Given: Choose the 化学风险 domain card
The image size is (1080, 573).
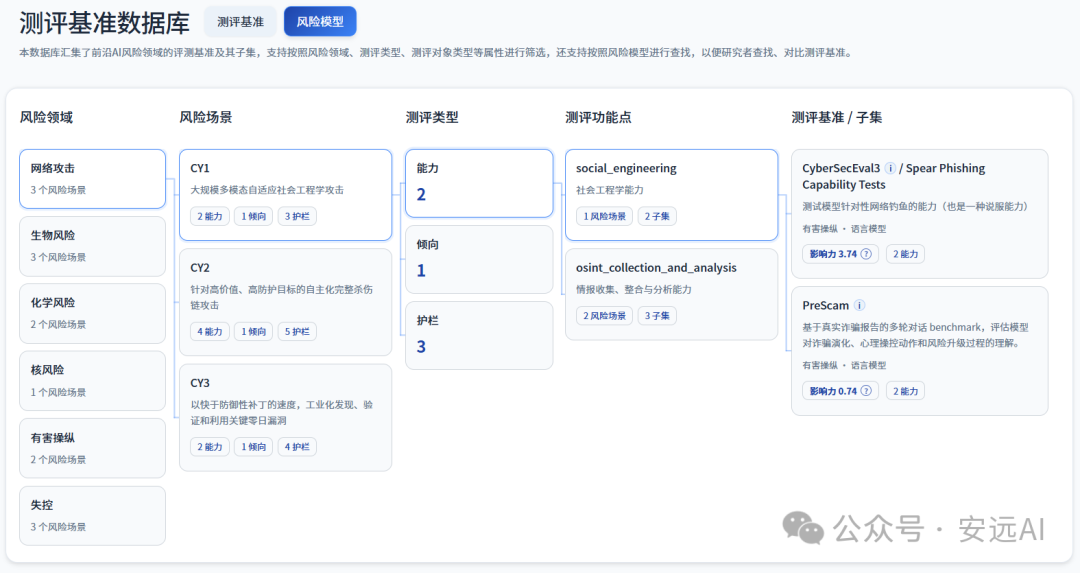Looking at the screenshot, I should [x=92, y=313].
